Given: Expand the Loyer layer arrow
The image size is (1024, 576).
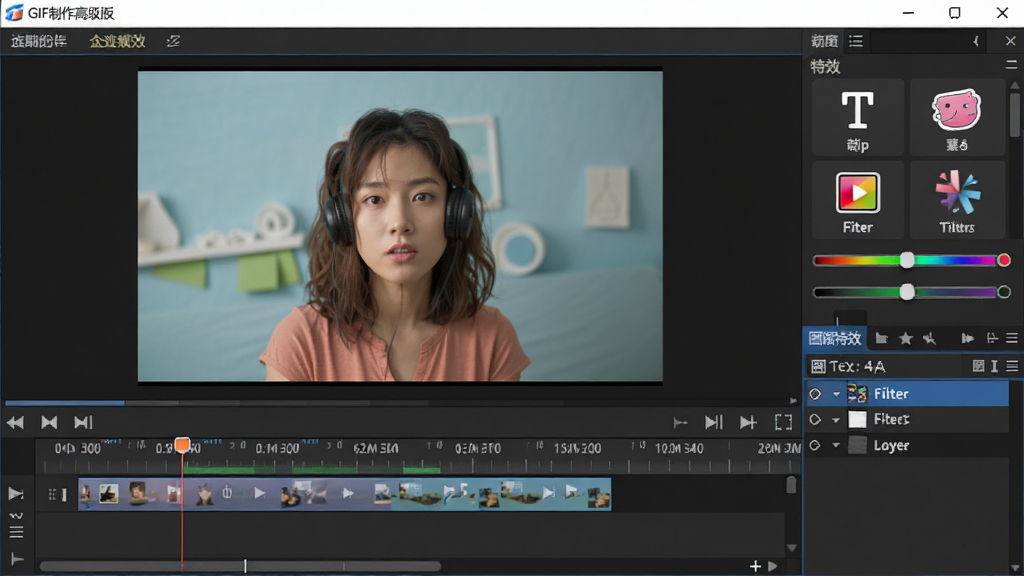Looking at the screenshot, I should coord(836,446).
